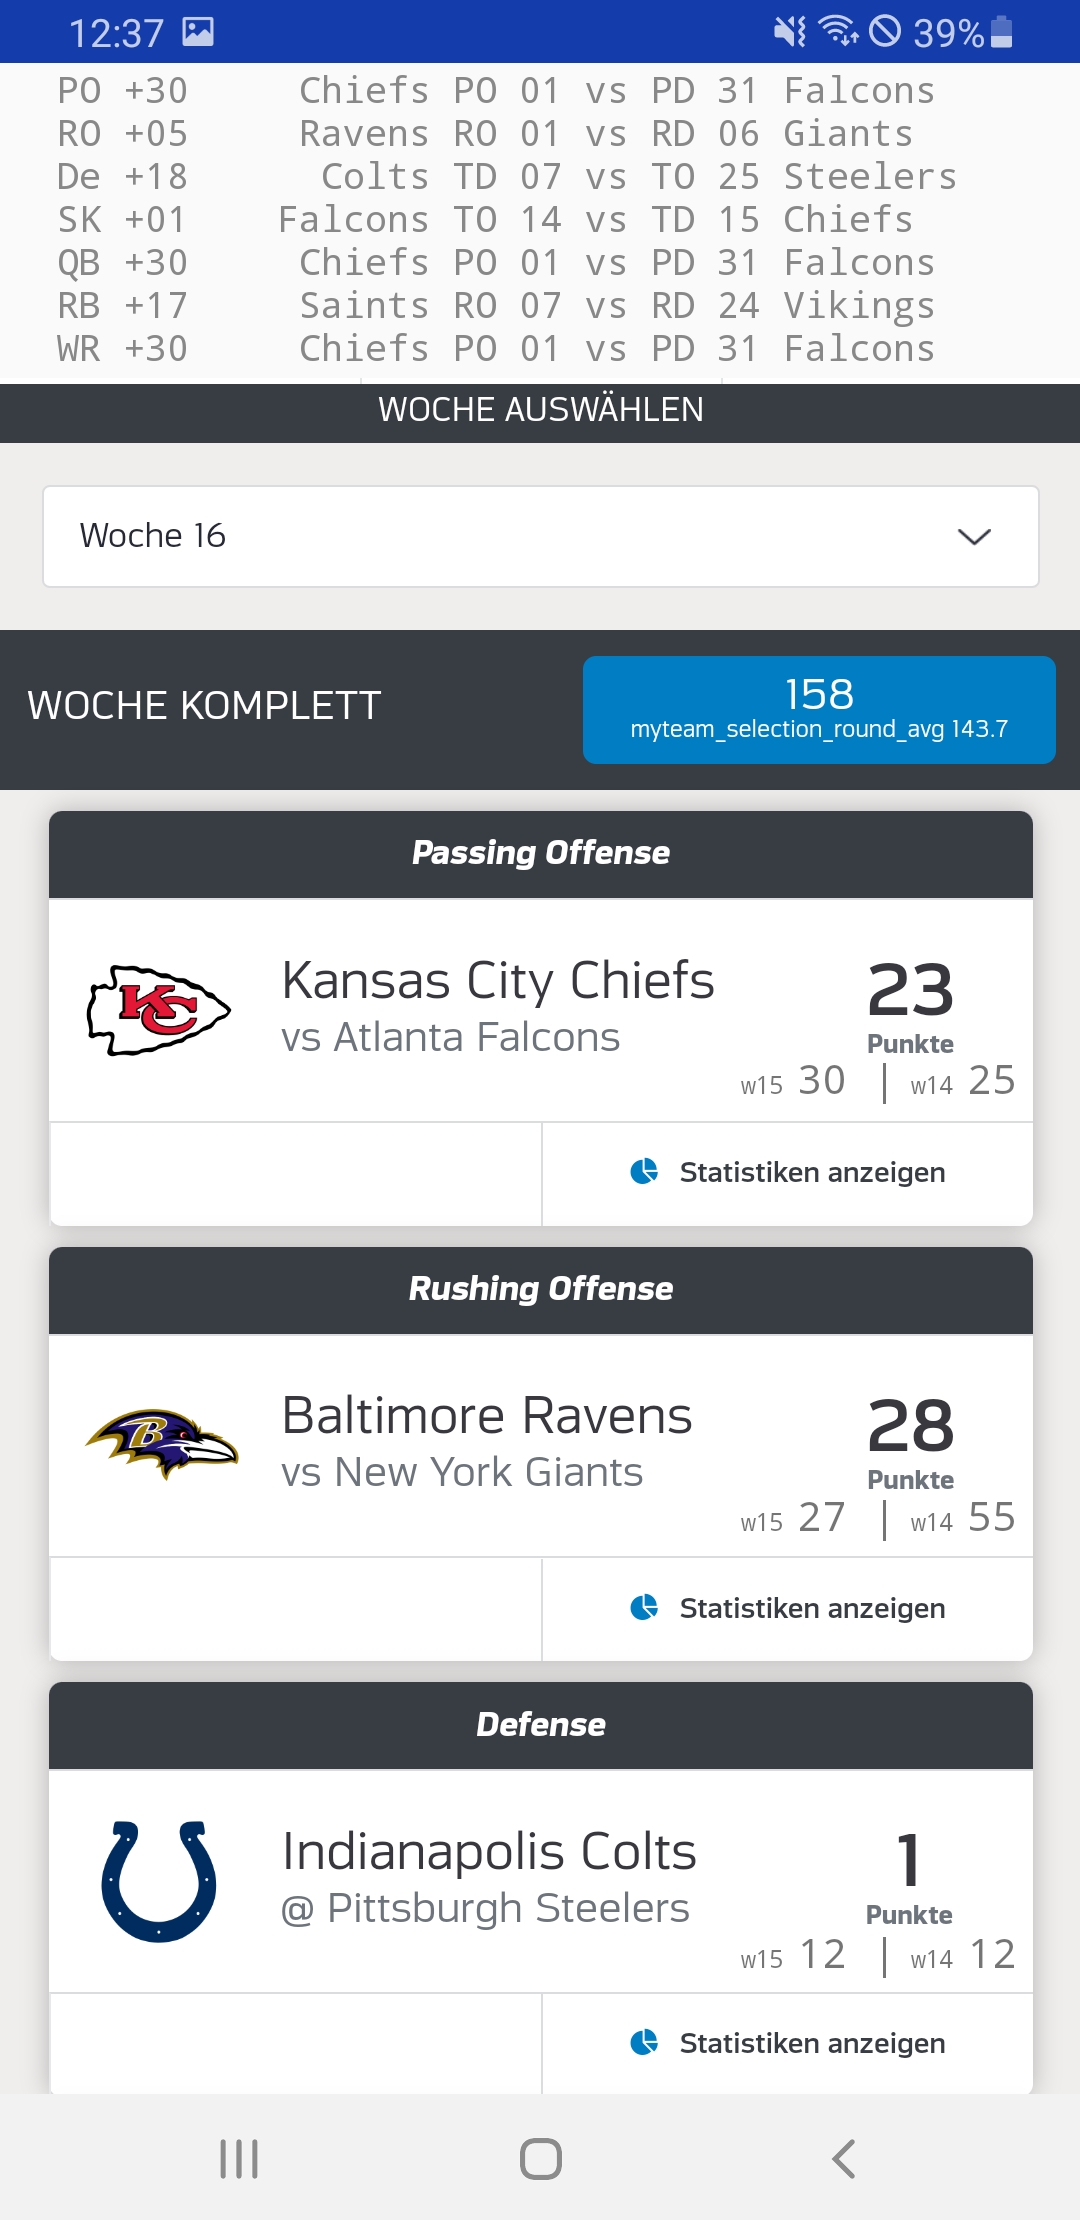Select the Rushing Offense section header
This screenshot has height=2220, width=1080.
(x=540, y=1289)
